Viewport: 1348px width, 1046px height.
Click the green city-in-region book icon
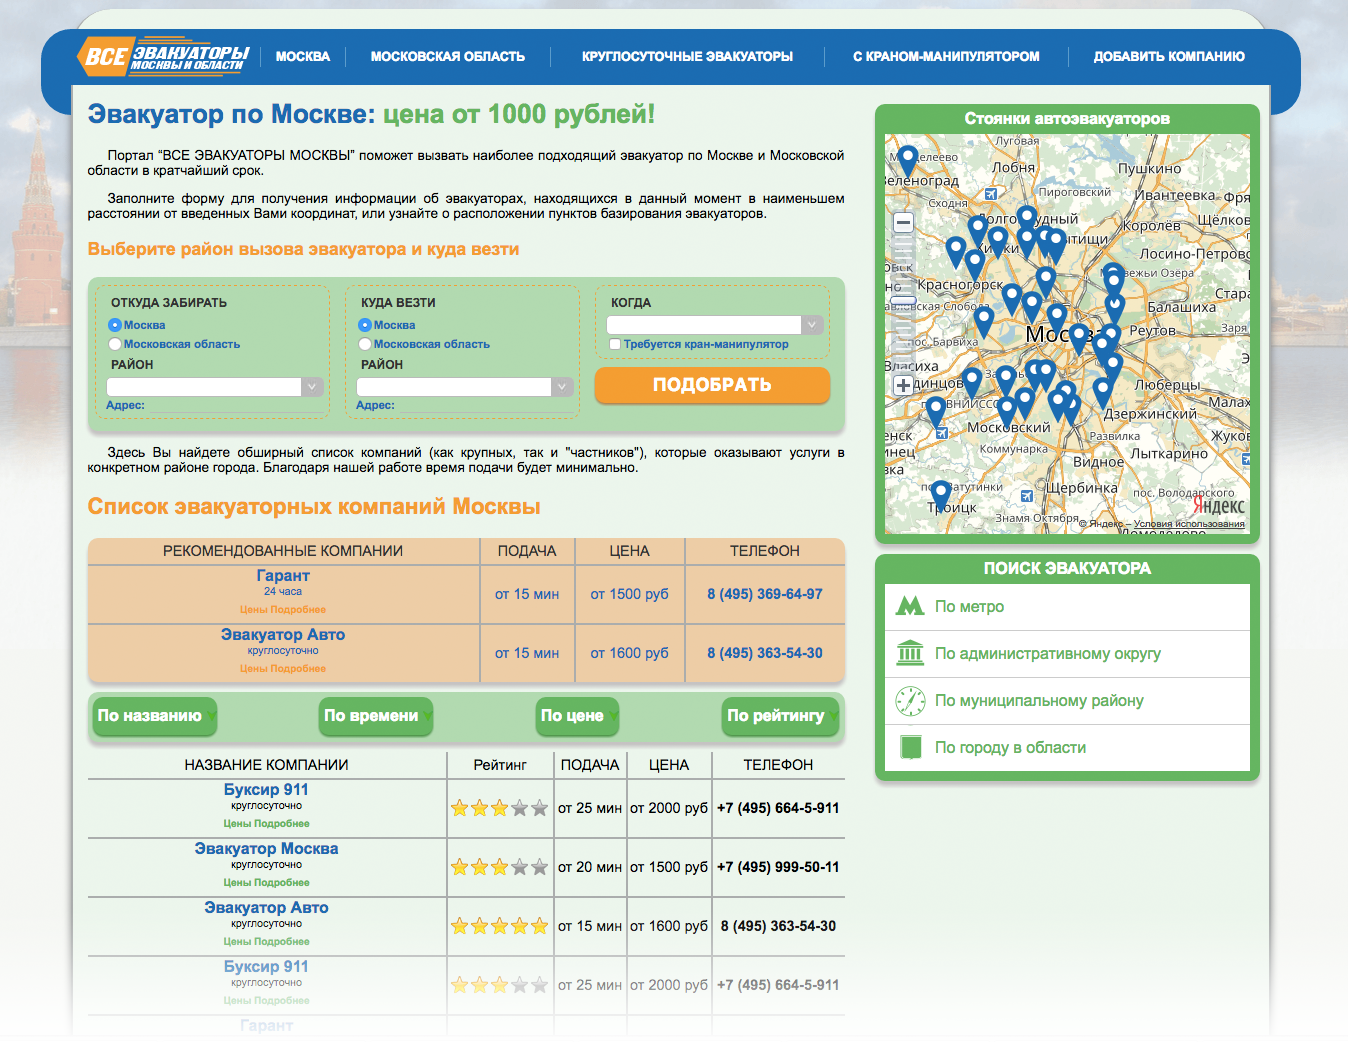tap(910, 747)
